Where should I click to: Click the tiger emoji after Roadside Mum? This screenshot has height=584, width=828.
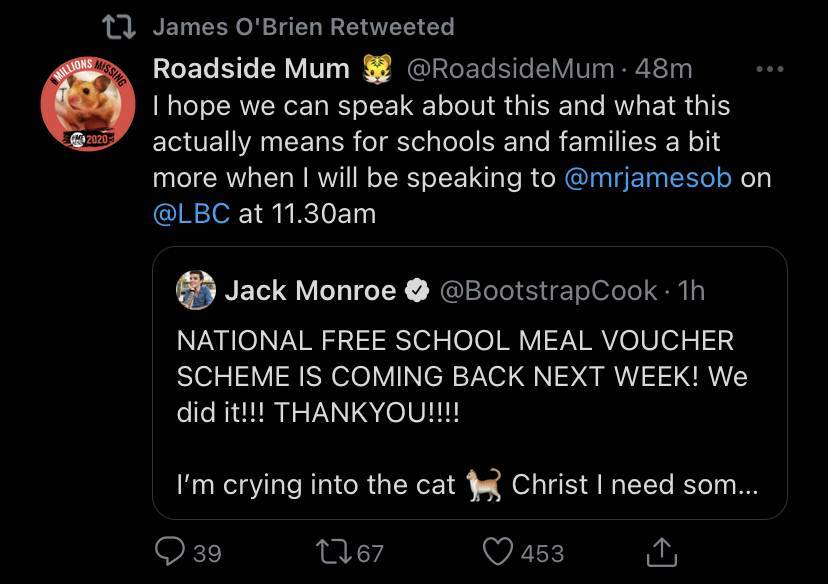point(378,69)
